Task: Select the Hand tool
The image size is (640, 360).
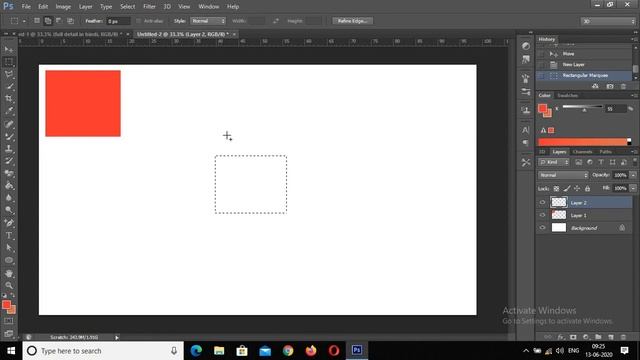Action: [x=9, y=273]
